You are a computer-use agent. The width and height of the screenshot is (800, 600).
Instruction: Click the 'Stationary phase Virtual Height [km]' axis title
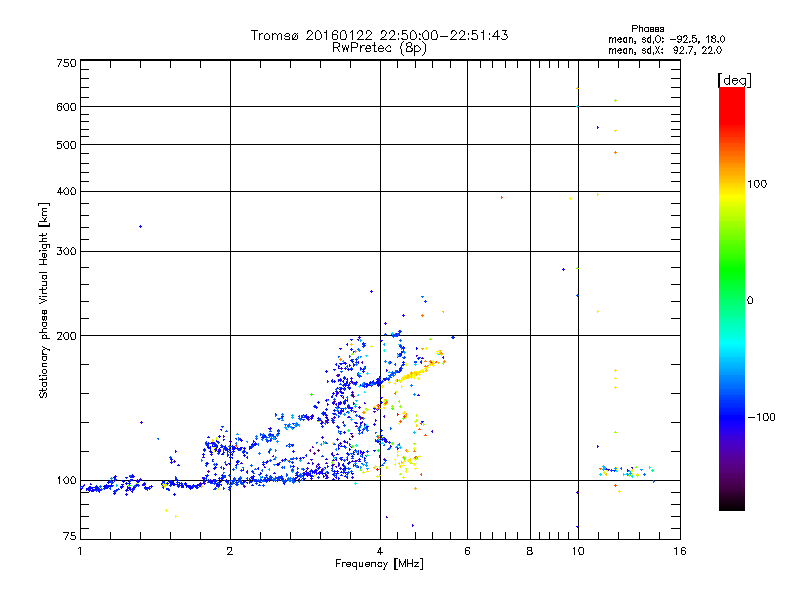pos(44,300)
